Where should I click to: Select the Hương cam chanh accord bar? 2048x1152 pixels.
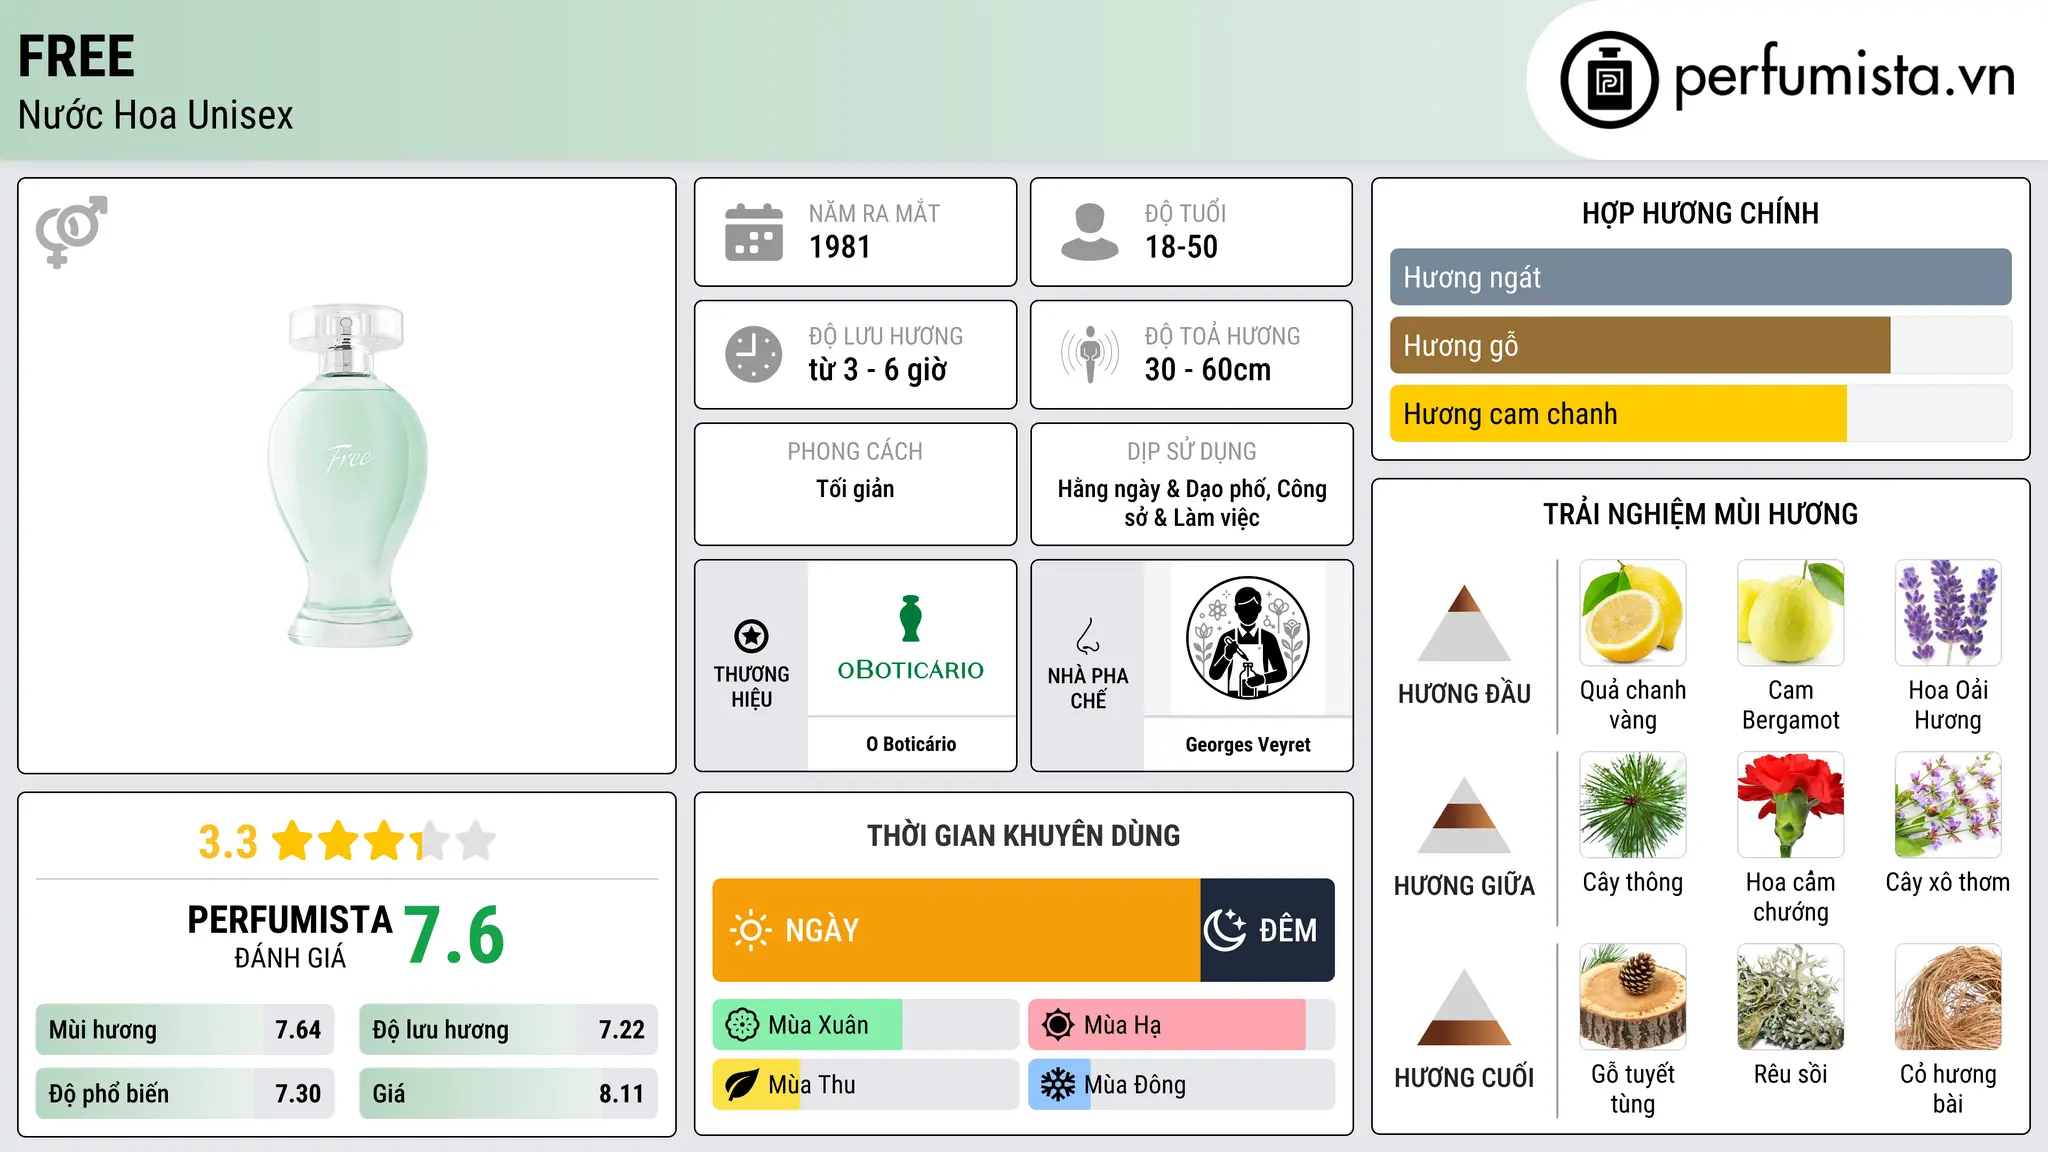tap(1700, 413)
